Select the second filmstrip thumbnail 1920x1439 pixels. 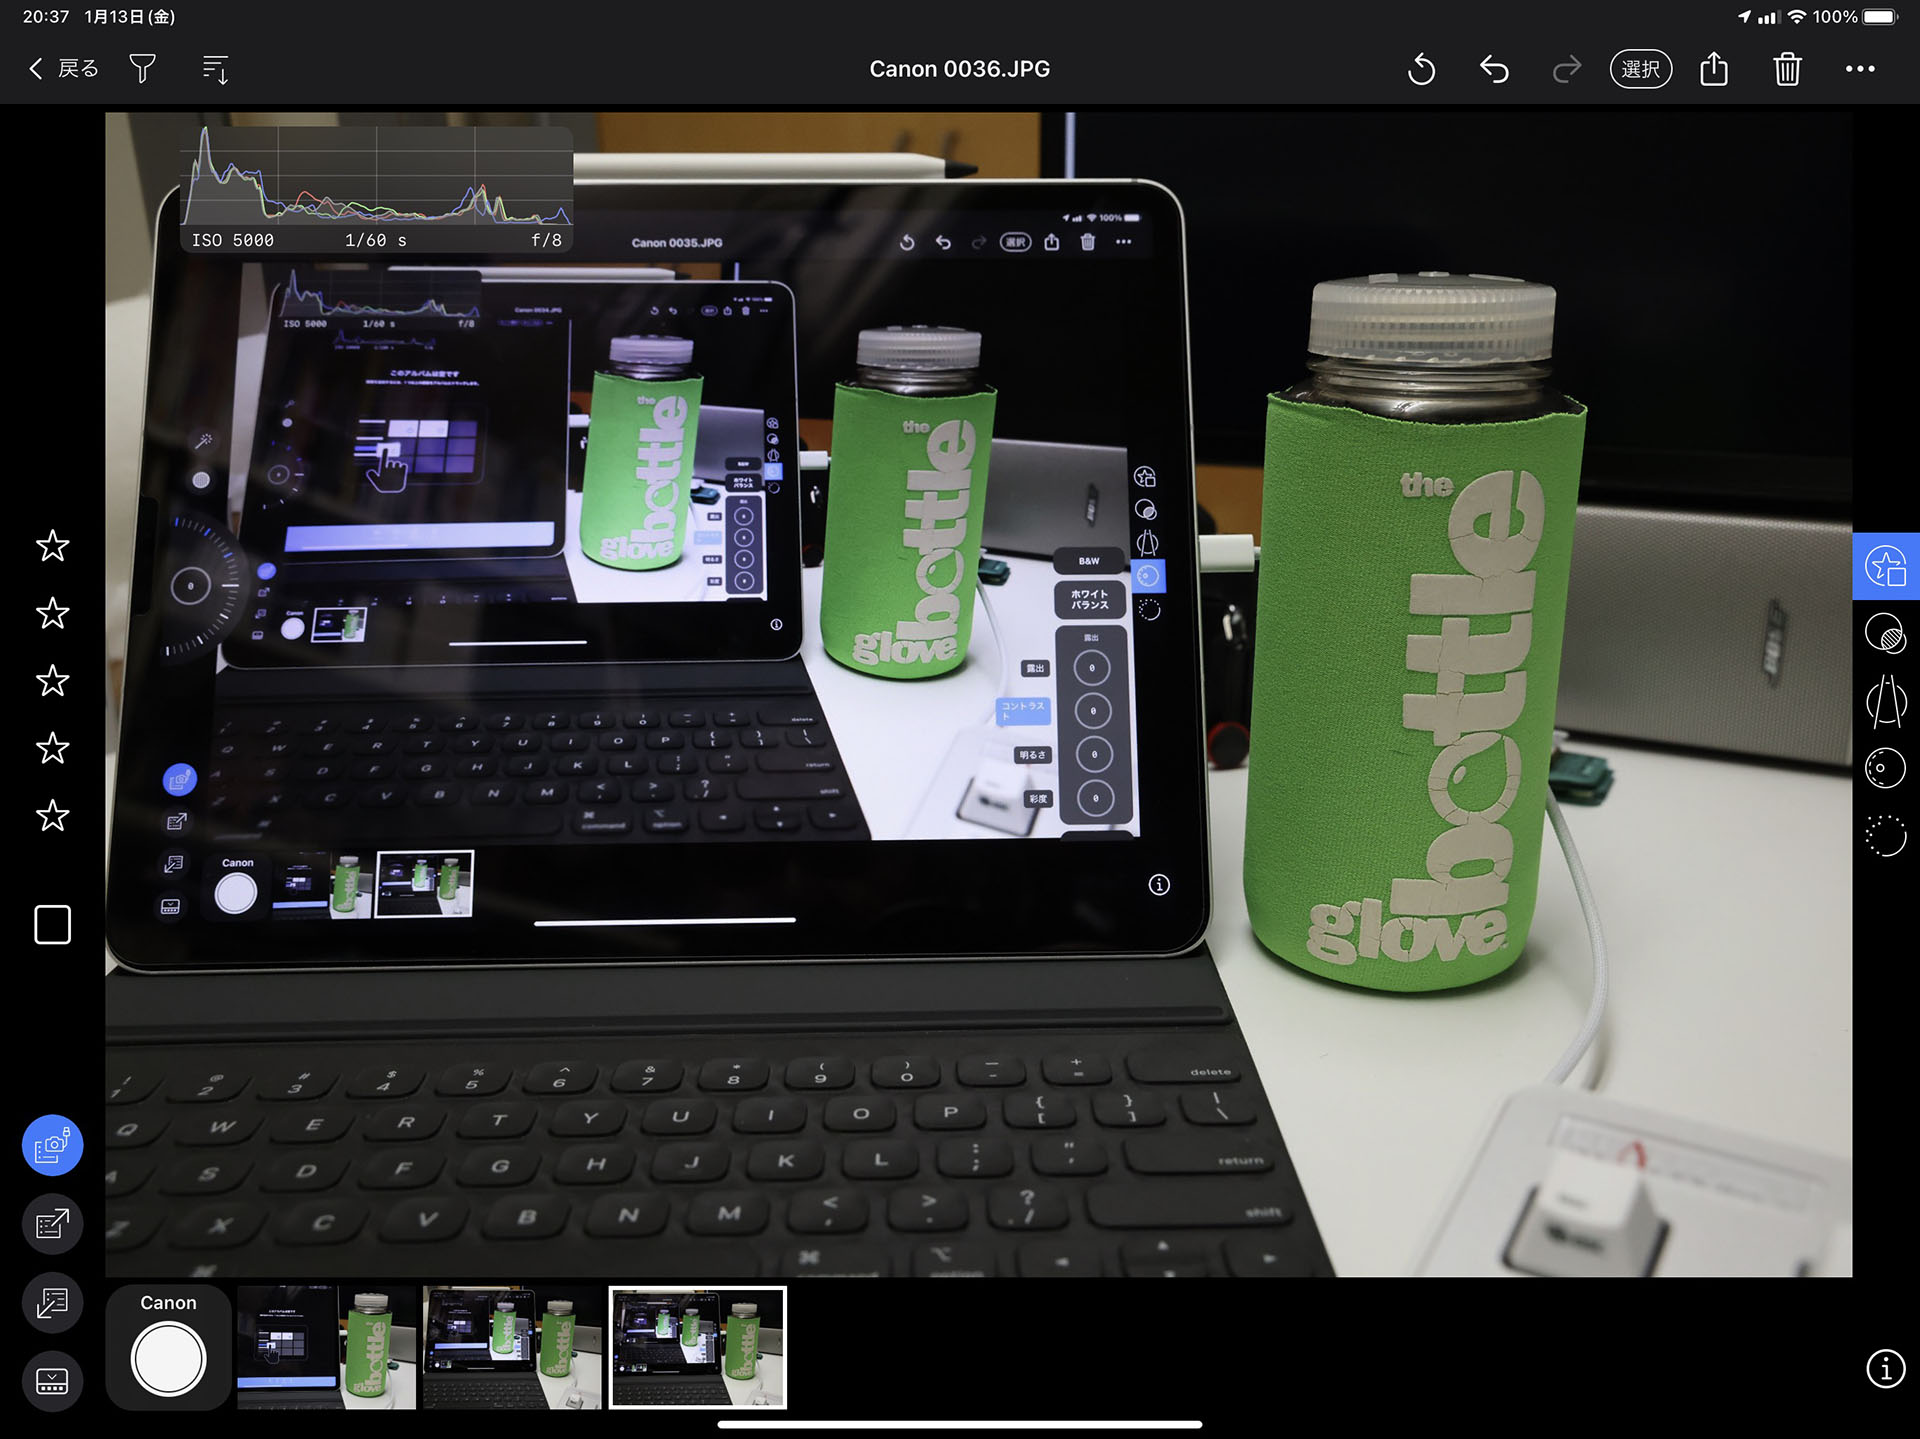point(512,1348)
